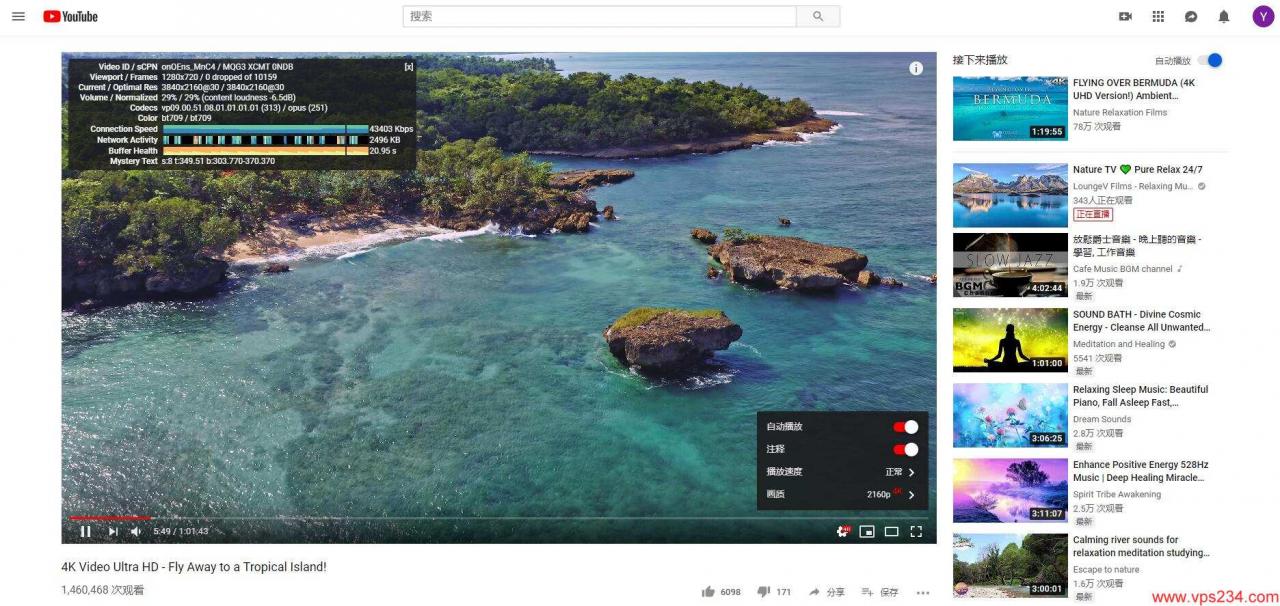The height and width of the screenshot is (606, 1280).
Task: Enter fullscreen mode
Action: pos(916,531)
